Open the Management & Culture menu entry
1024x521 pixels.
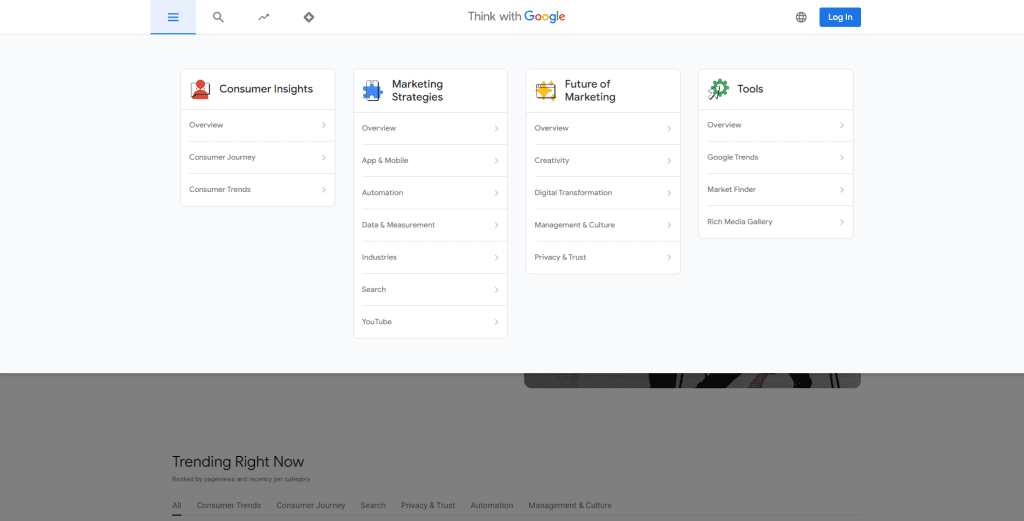click(603, 225)
